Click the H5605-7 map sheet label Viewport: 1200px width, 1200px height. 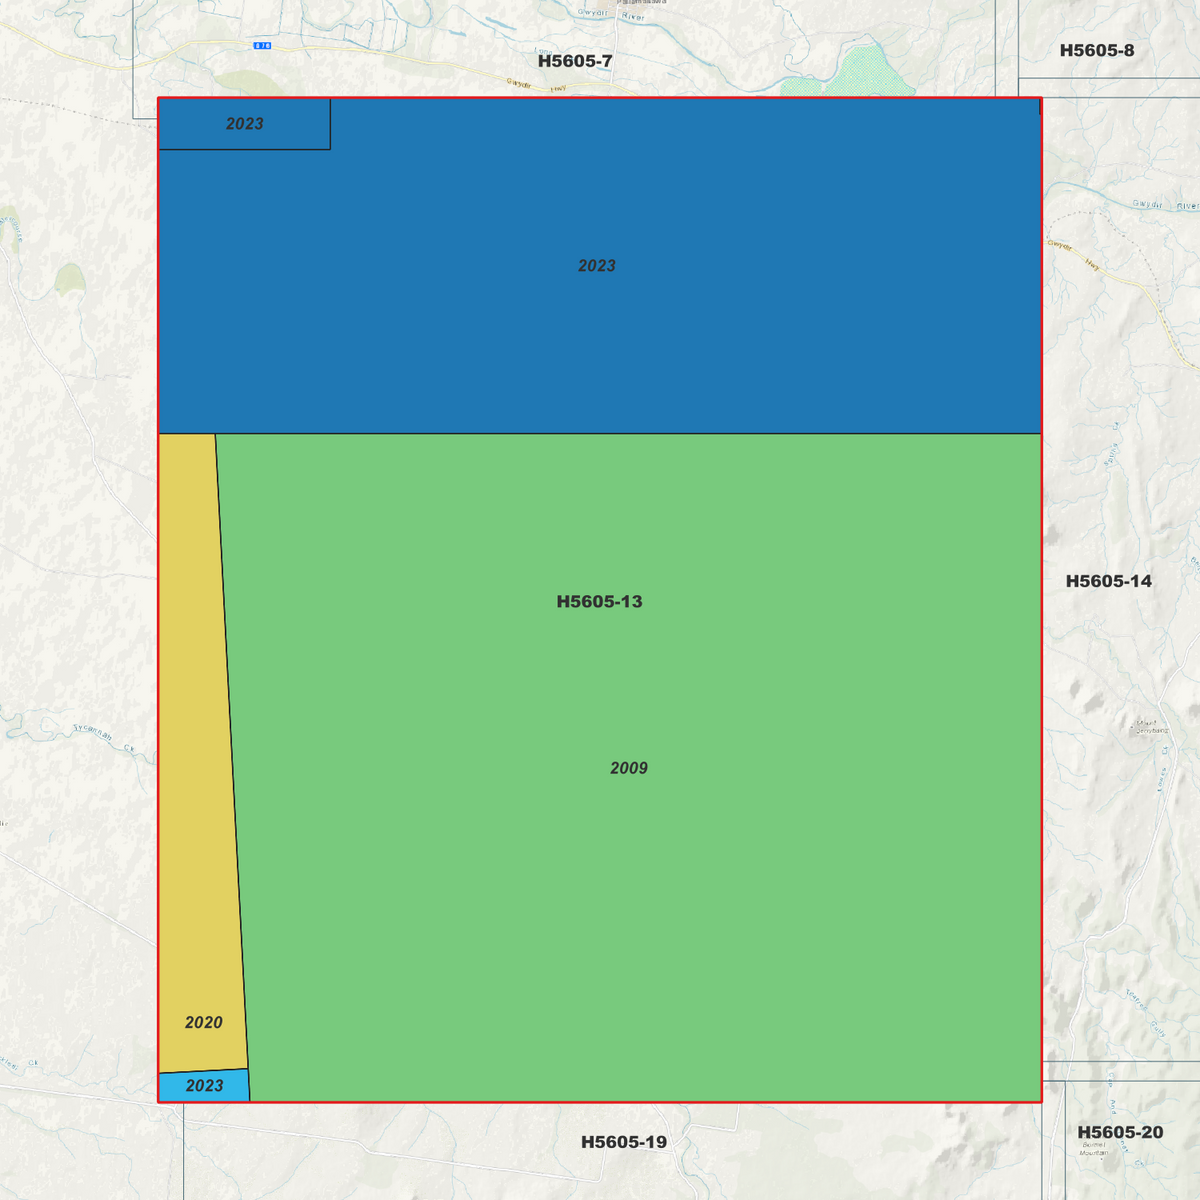575,61
